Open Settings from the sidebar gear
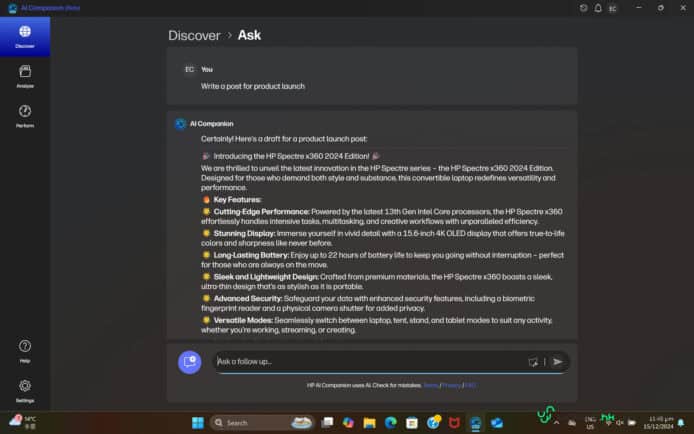The image size is (694, 434). click(x=25, y=391)
